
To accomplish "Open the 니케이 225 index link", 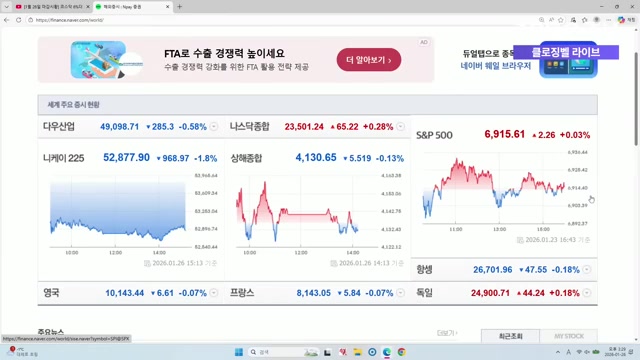I will [x=63, y=158].
